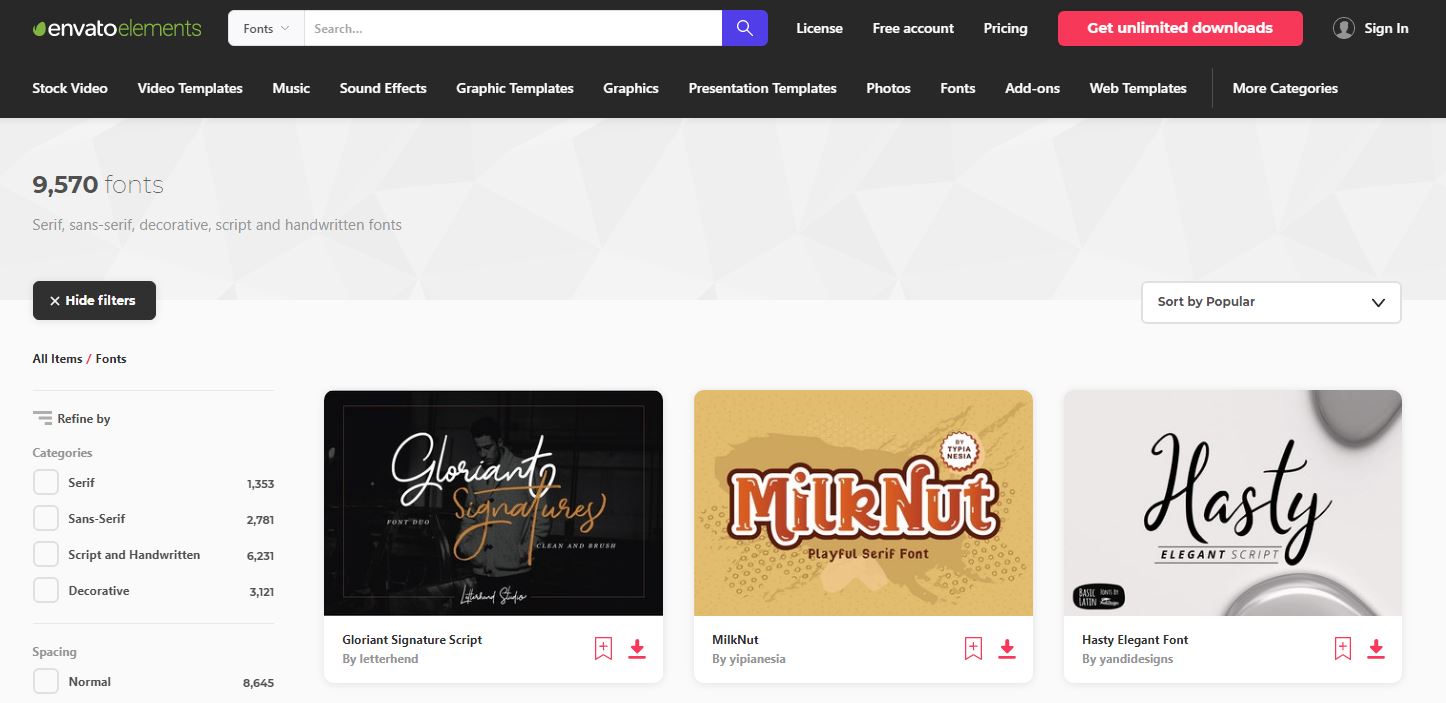Go to the Stock Video category
This screenshot has height=703, width=1446.
pos(70,88)
